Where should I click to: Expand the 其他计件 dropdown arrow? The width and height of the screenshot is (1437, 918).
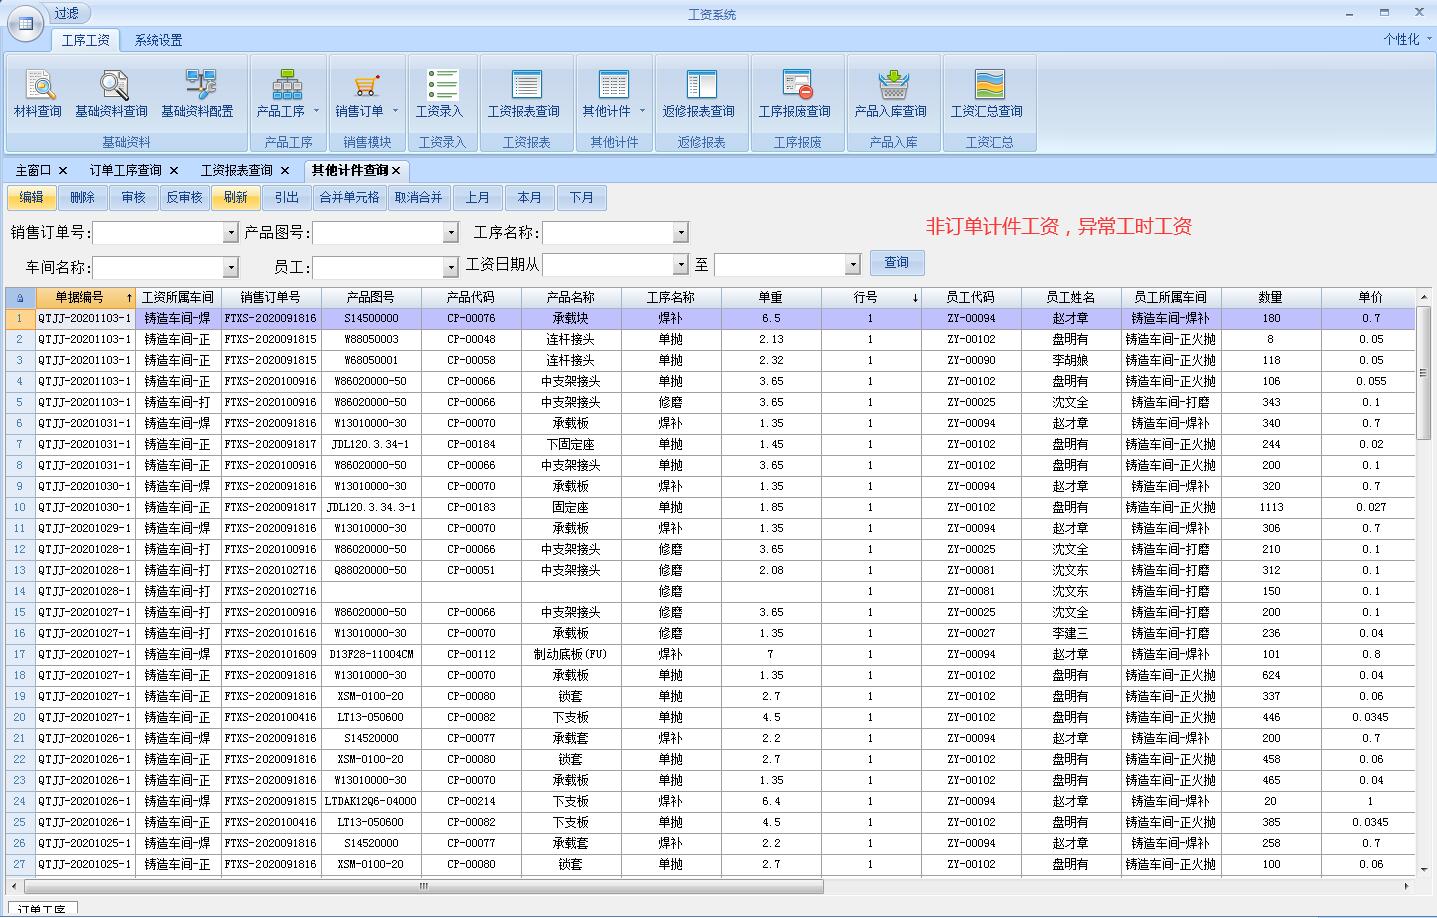point(642,111)
